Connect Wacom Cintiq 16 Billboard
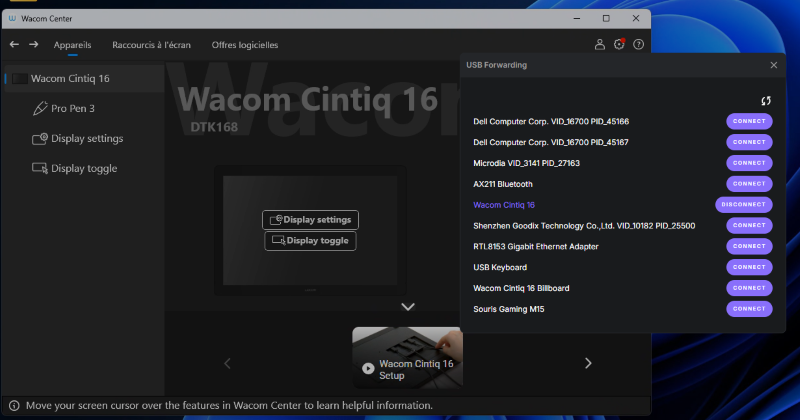 pos(749,288)
